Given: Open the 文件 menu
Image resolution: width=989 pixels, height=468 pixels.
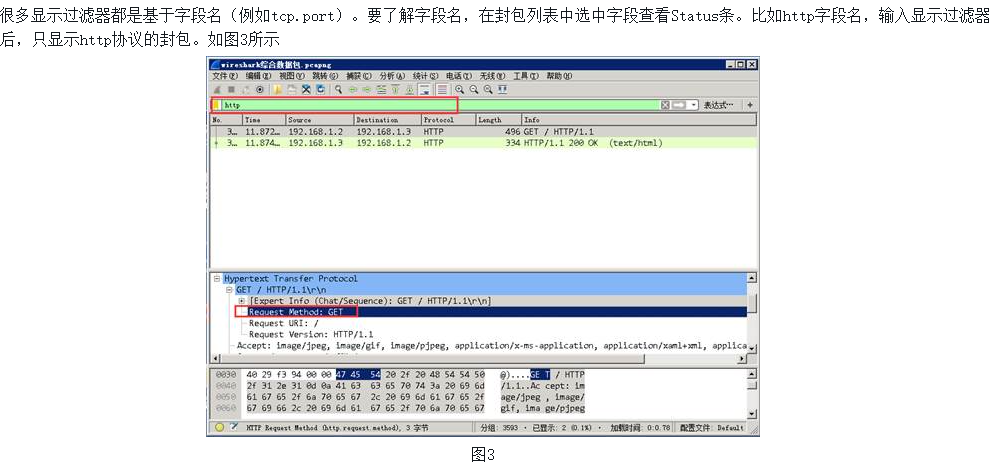Looking at the screenshot, I should tap(225, 76).
